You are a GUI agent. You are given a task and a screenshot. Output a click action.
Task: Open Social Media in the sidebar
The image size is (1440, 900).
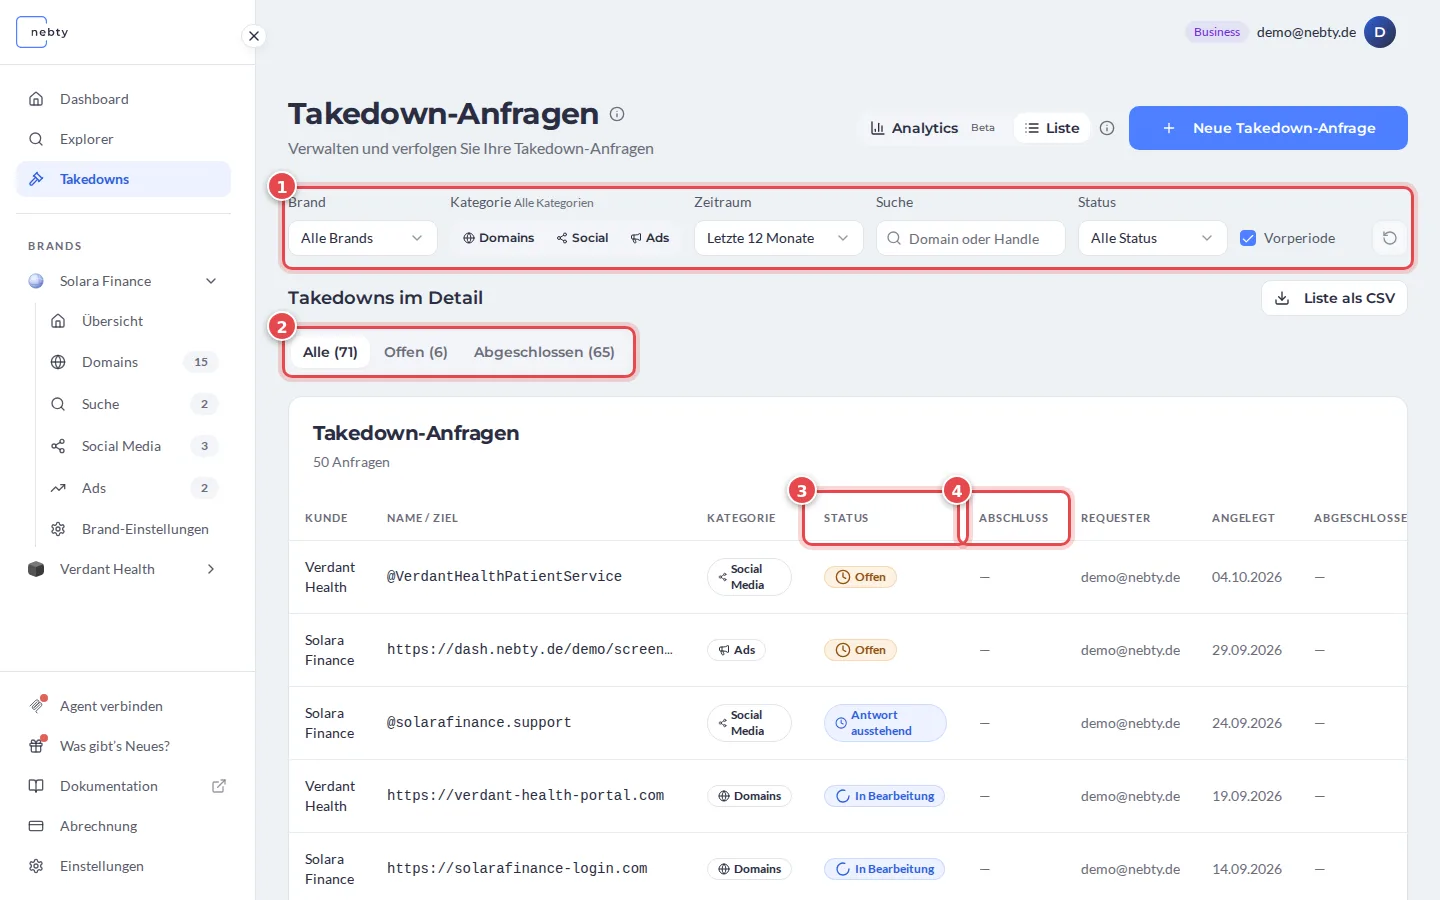pos(134,446)
